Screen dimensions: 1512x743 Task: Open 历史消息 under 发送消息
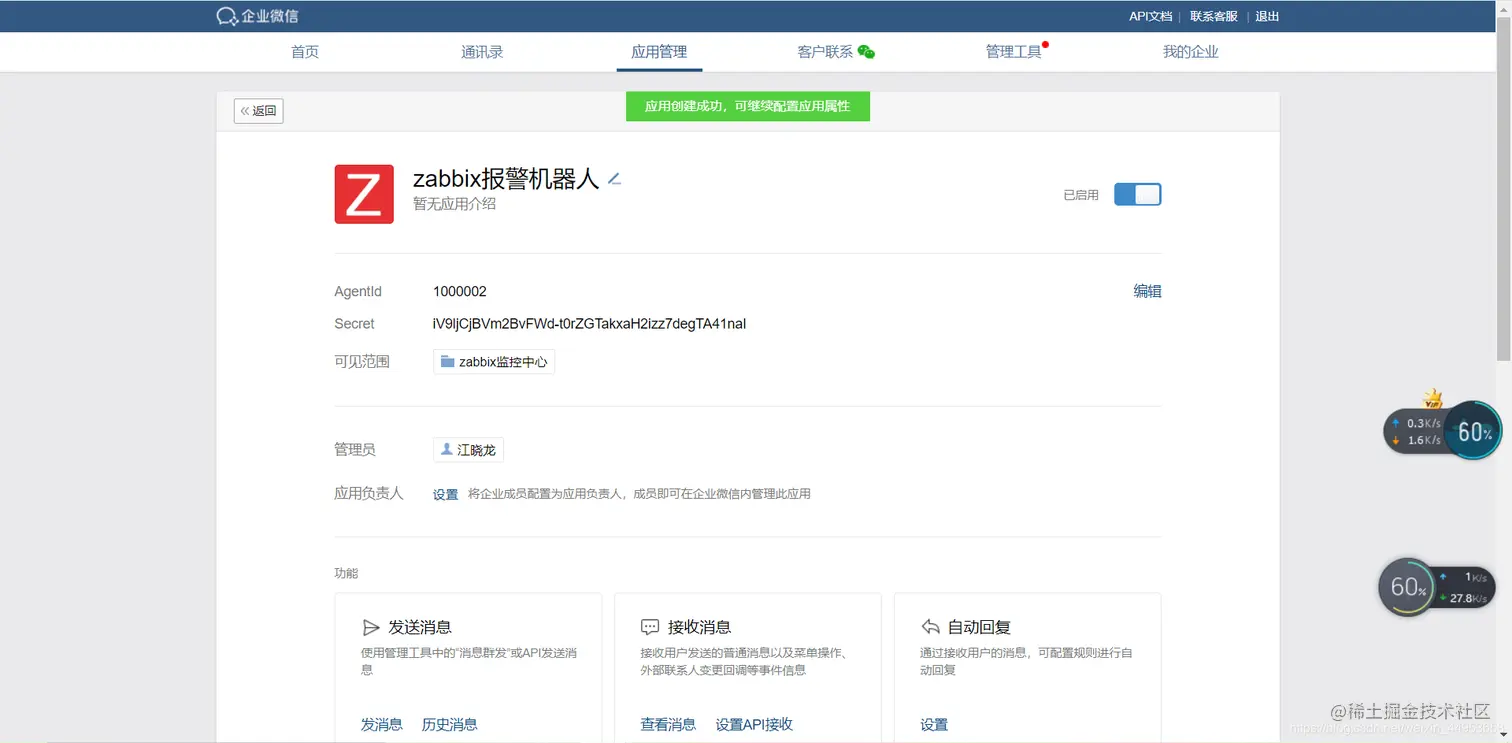[x=449, y=723]
